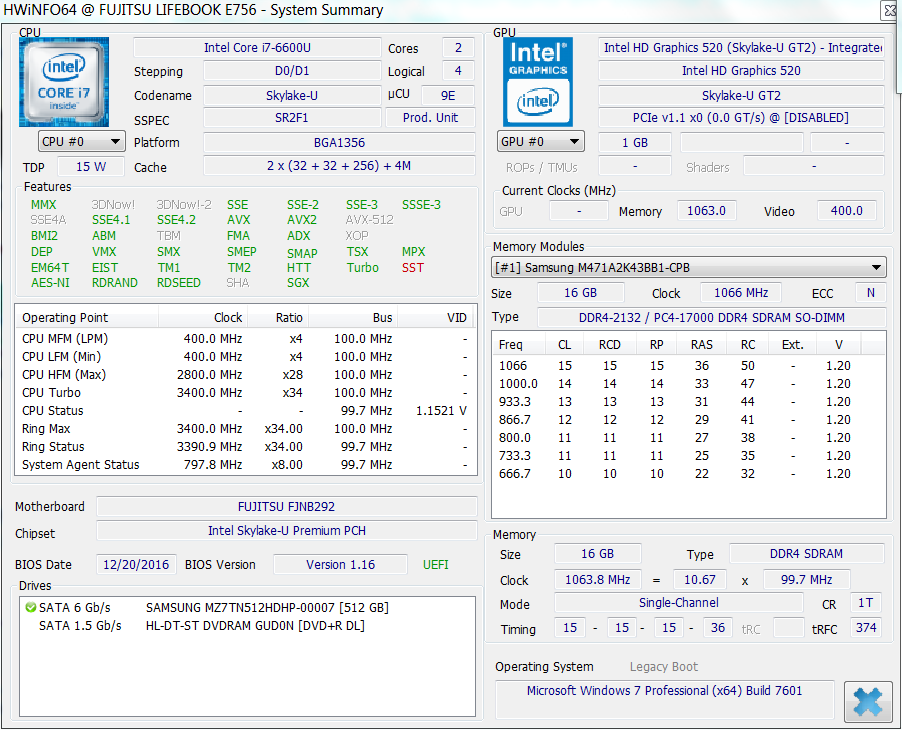Click the Operating Point column header
Screen dimensions: 902x730
[x=87, y=318]
